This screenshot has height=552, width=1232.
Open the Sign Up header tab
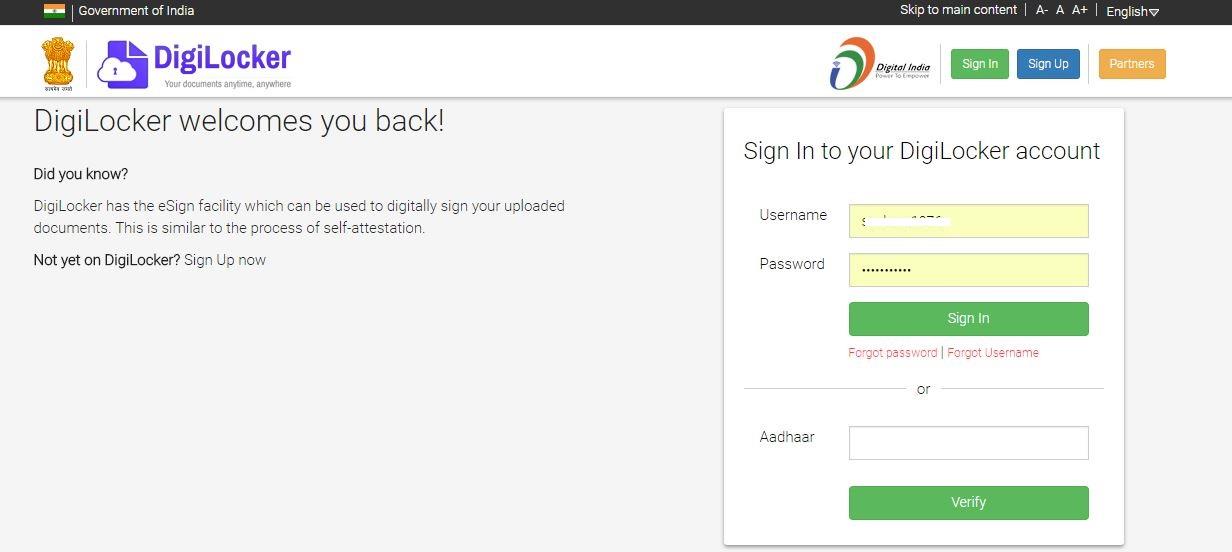pos(1048,64)
